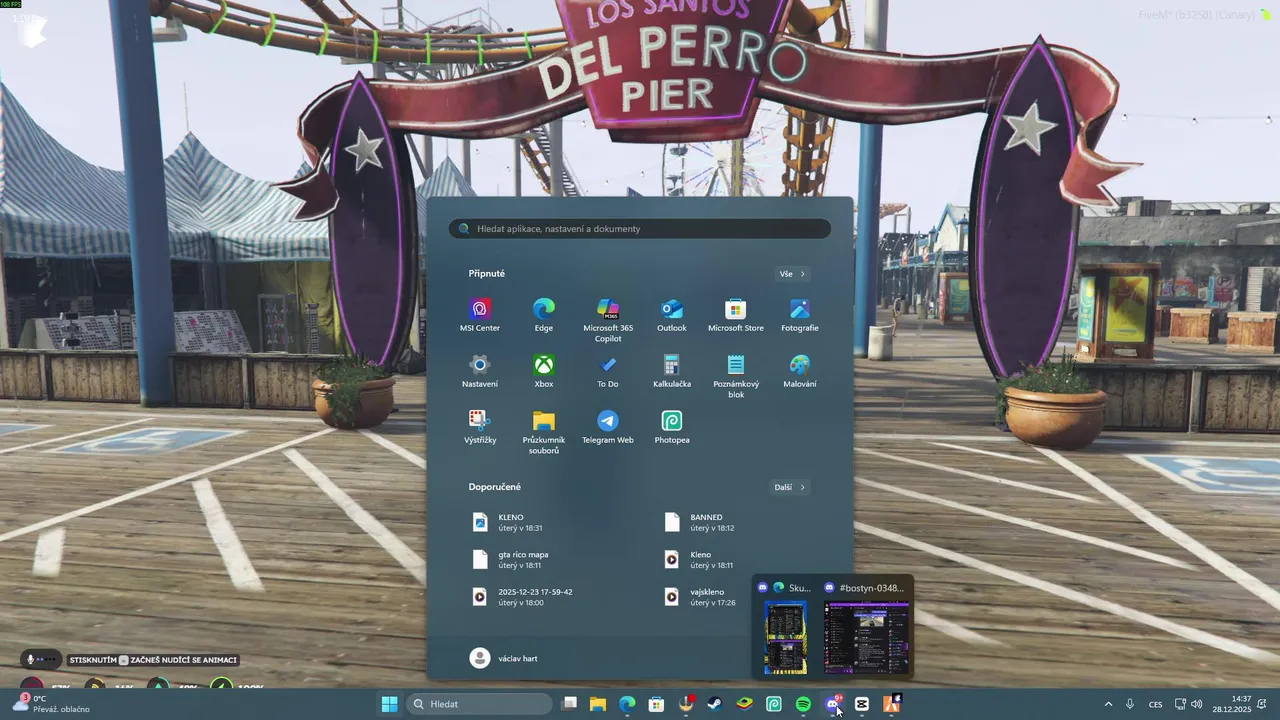Image resolution: width=1280 pixels, height=720 pixels.
Task: Open volume control speaker icon in tray
Action: click(x=1196, y=704)
